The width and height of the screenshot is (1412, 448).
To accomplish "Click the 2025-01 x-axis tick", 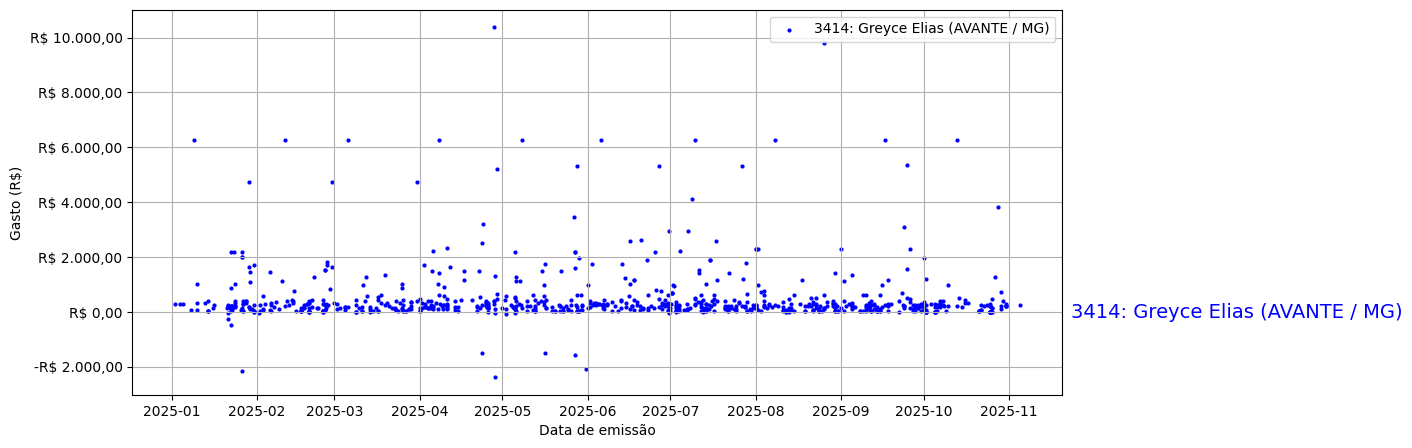I will pyautogui.click(x=172, y=411).
